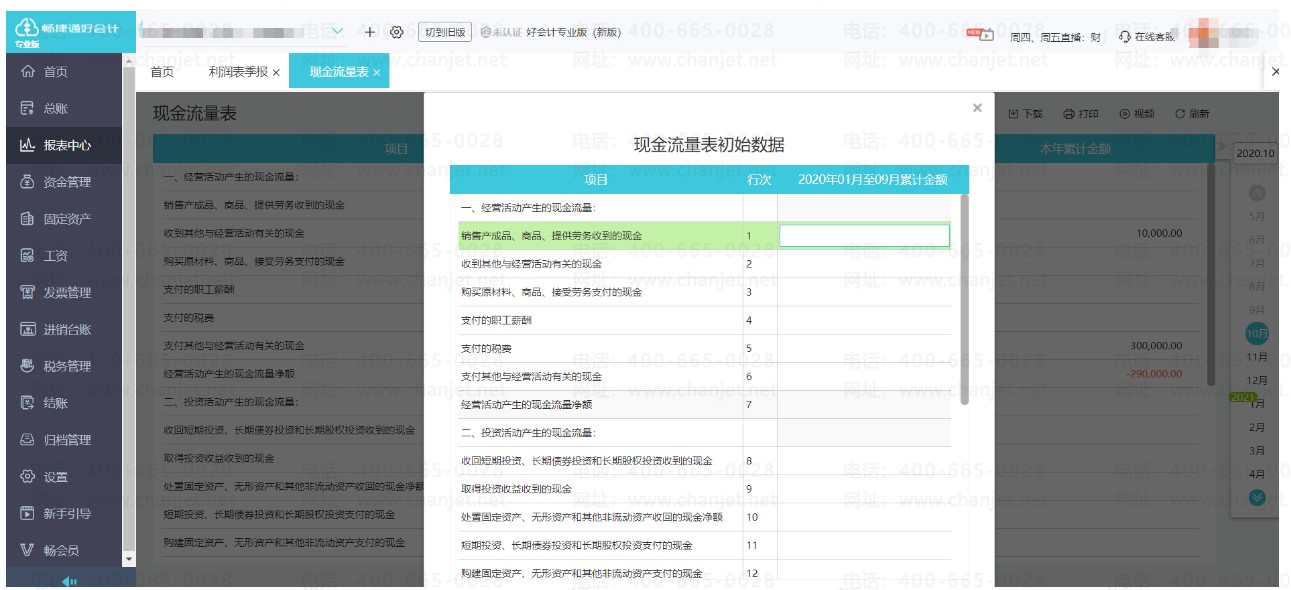Select row 收到其他与经营活动有关的现金 in dialog
The width and height of the screenshot is (1291, 590).
[x=704, y=264]
